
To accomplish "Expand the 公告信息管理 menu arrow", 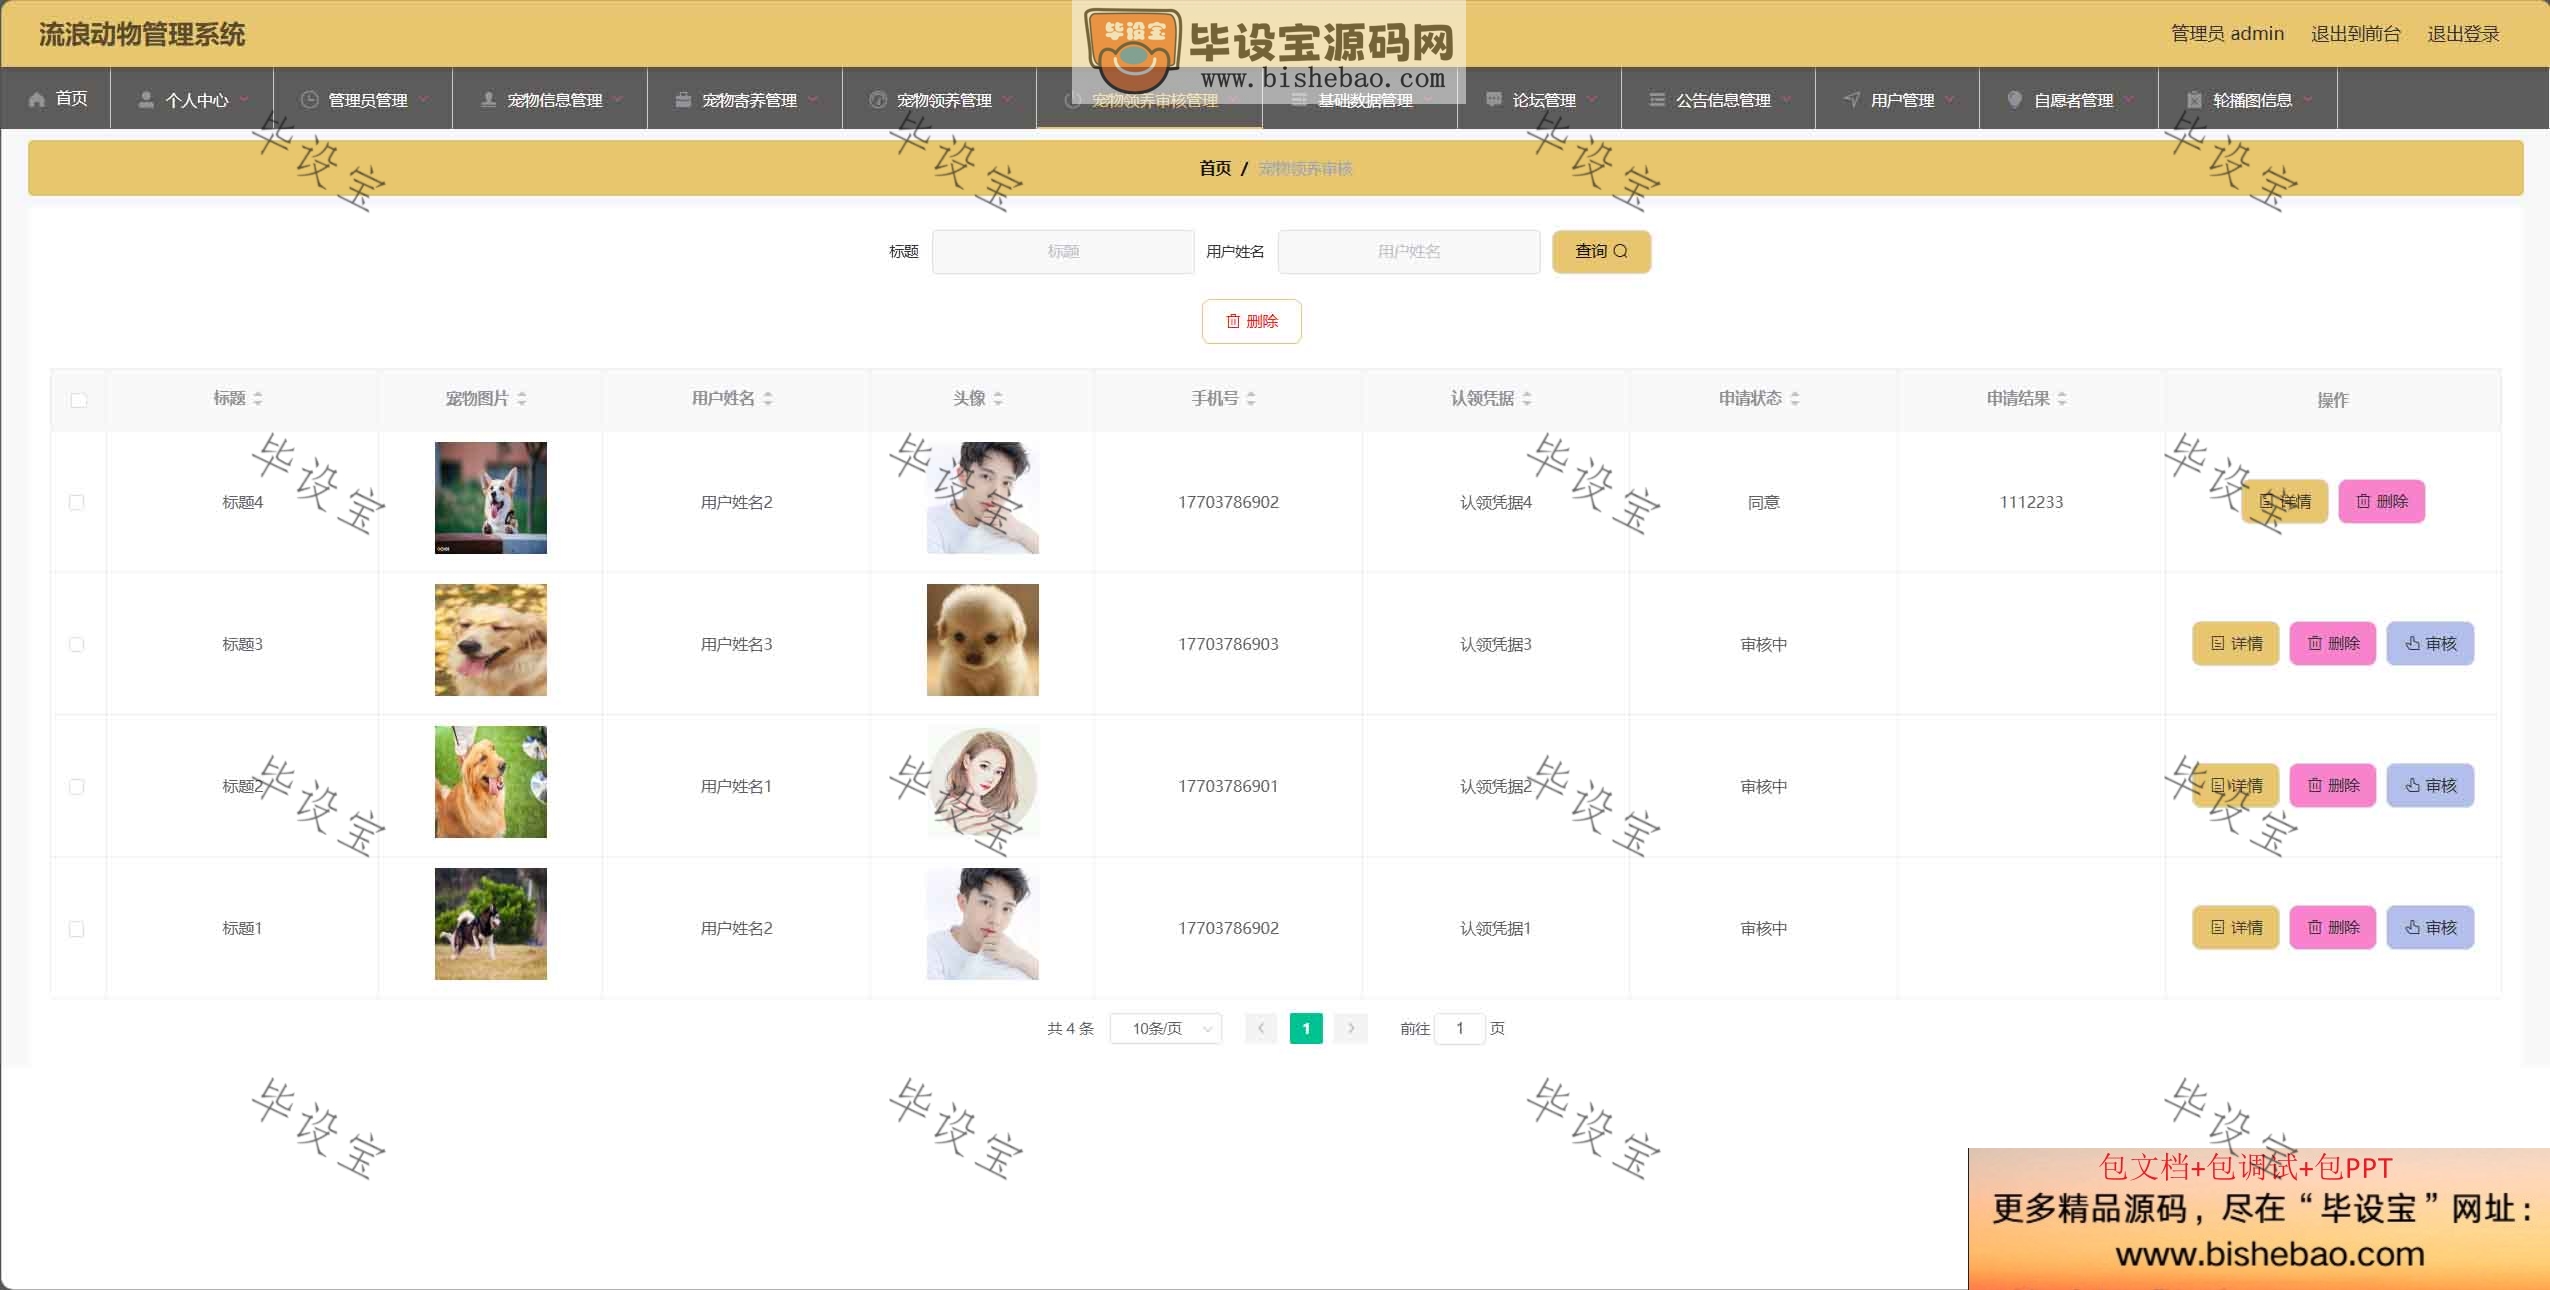I will (1786, 99).
